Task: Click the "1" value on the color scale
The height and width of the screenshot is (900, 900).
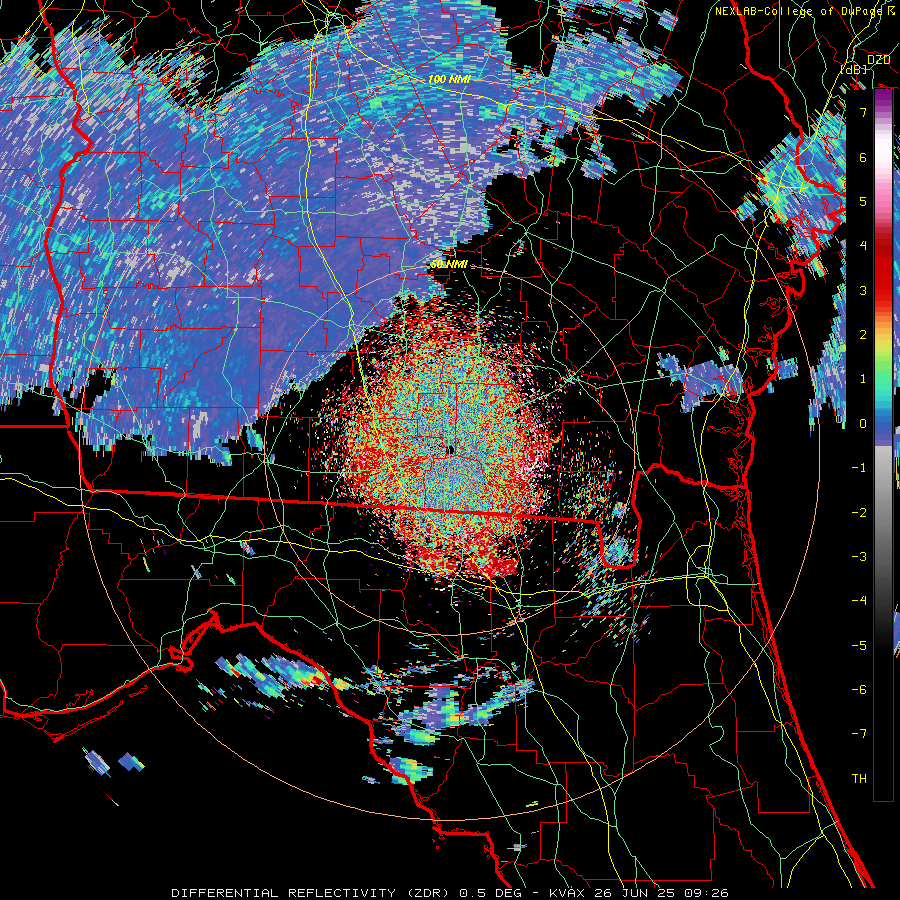Action: 863,379
